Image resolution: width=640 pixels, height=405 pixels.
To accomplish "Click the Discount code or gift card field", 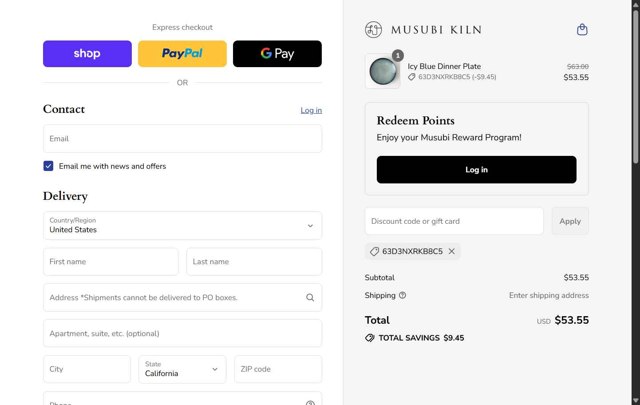I will (454, 221).
